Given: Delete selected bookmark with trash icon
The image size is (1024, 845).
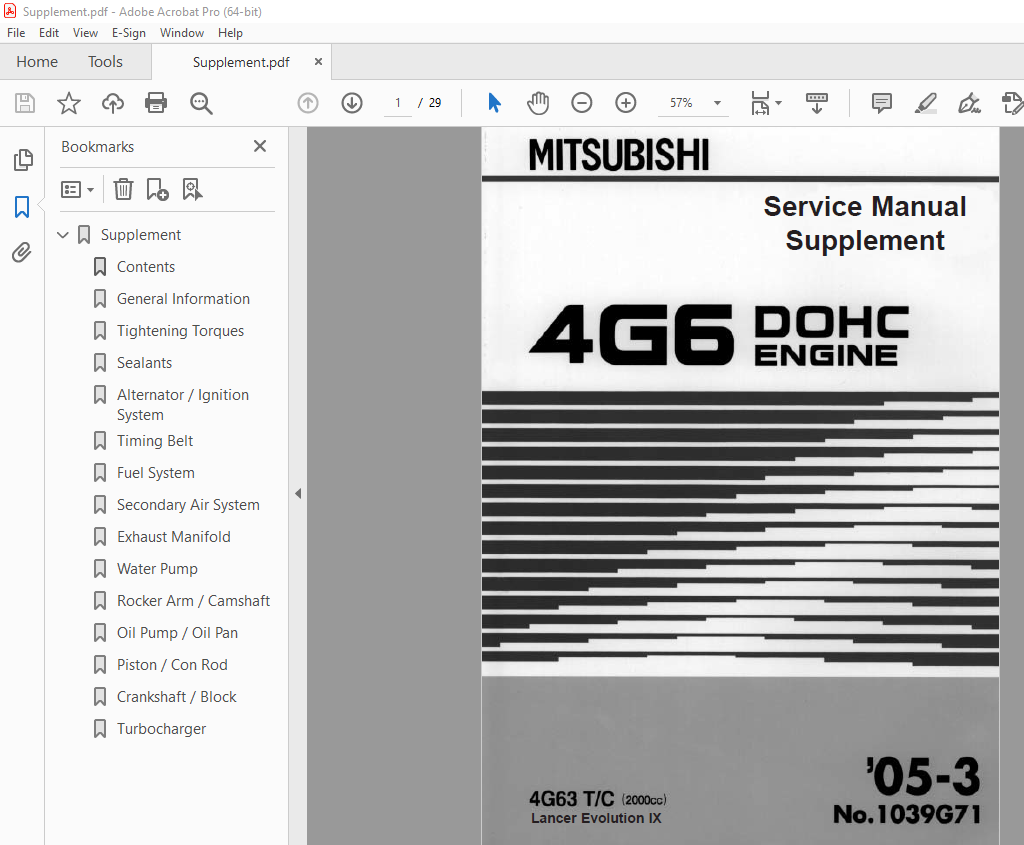Looking at the screenshot, I should (x=123, y=189).
